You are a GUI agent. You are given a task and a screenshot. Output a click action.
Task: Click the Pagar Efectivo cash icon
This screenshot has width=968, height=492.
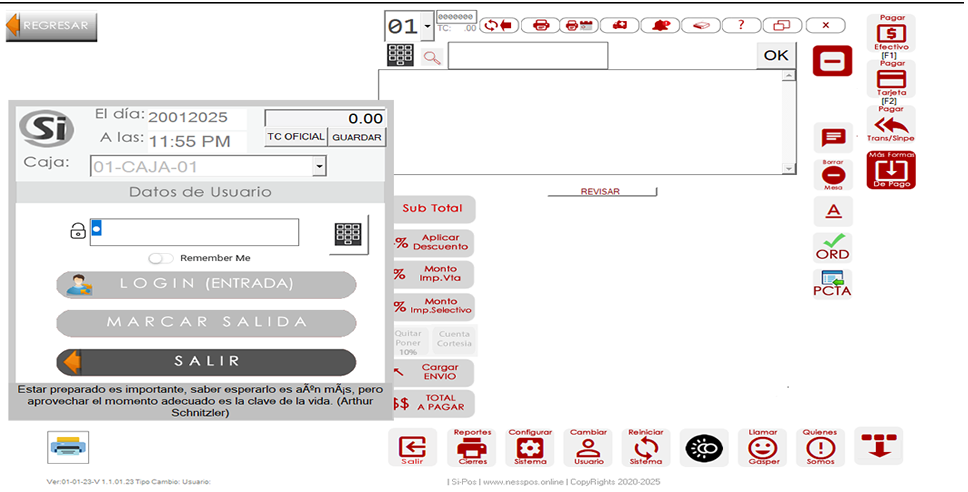click(x=890, y=33)
